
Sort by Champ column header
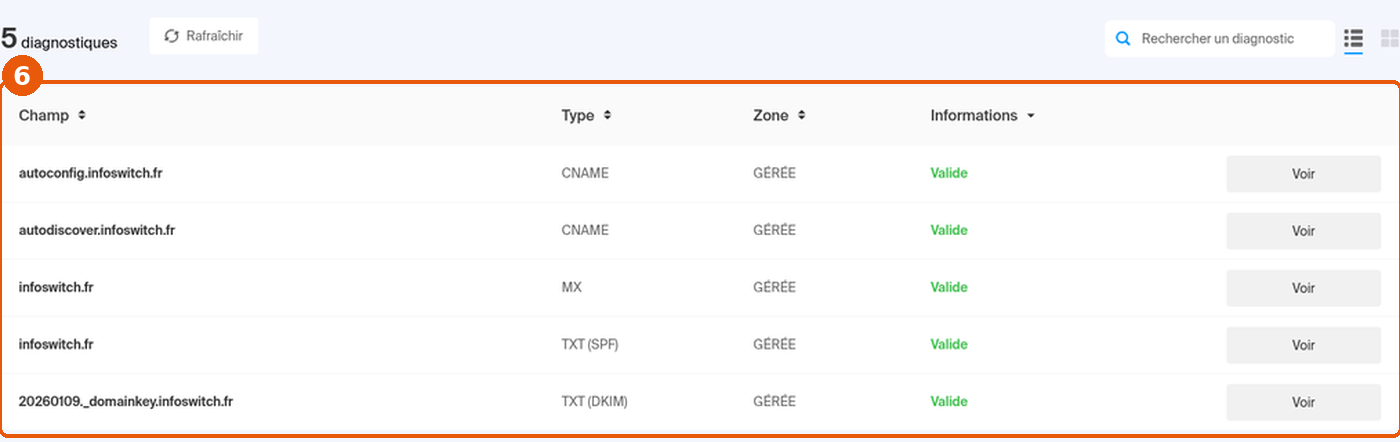52,115
